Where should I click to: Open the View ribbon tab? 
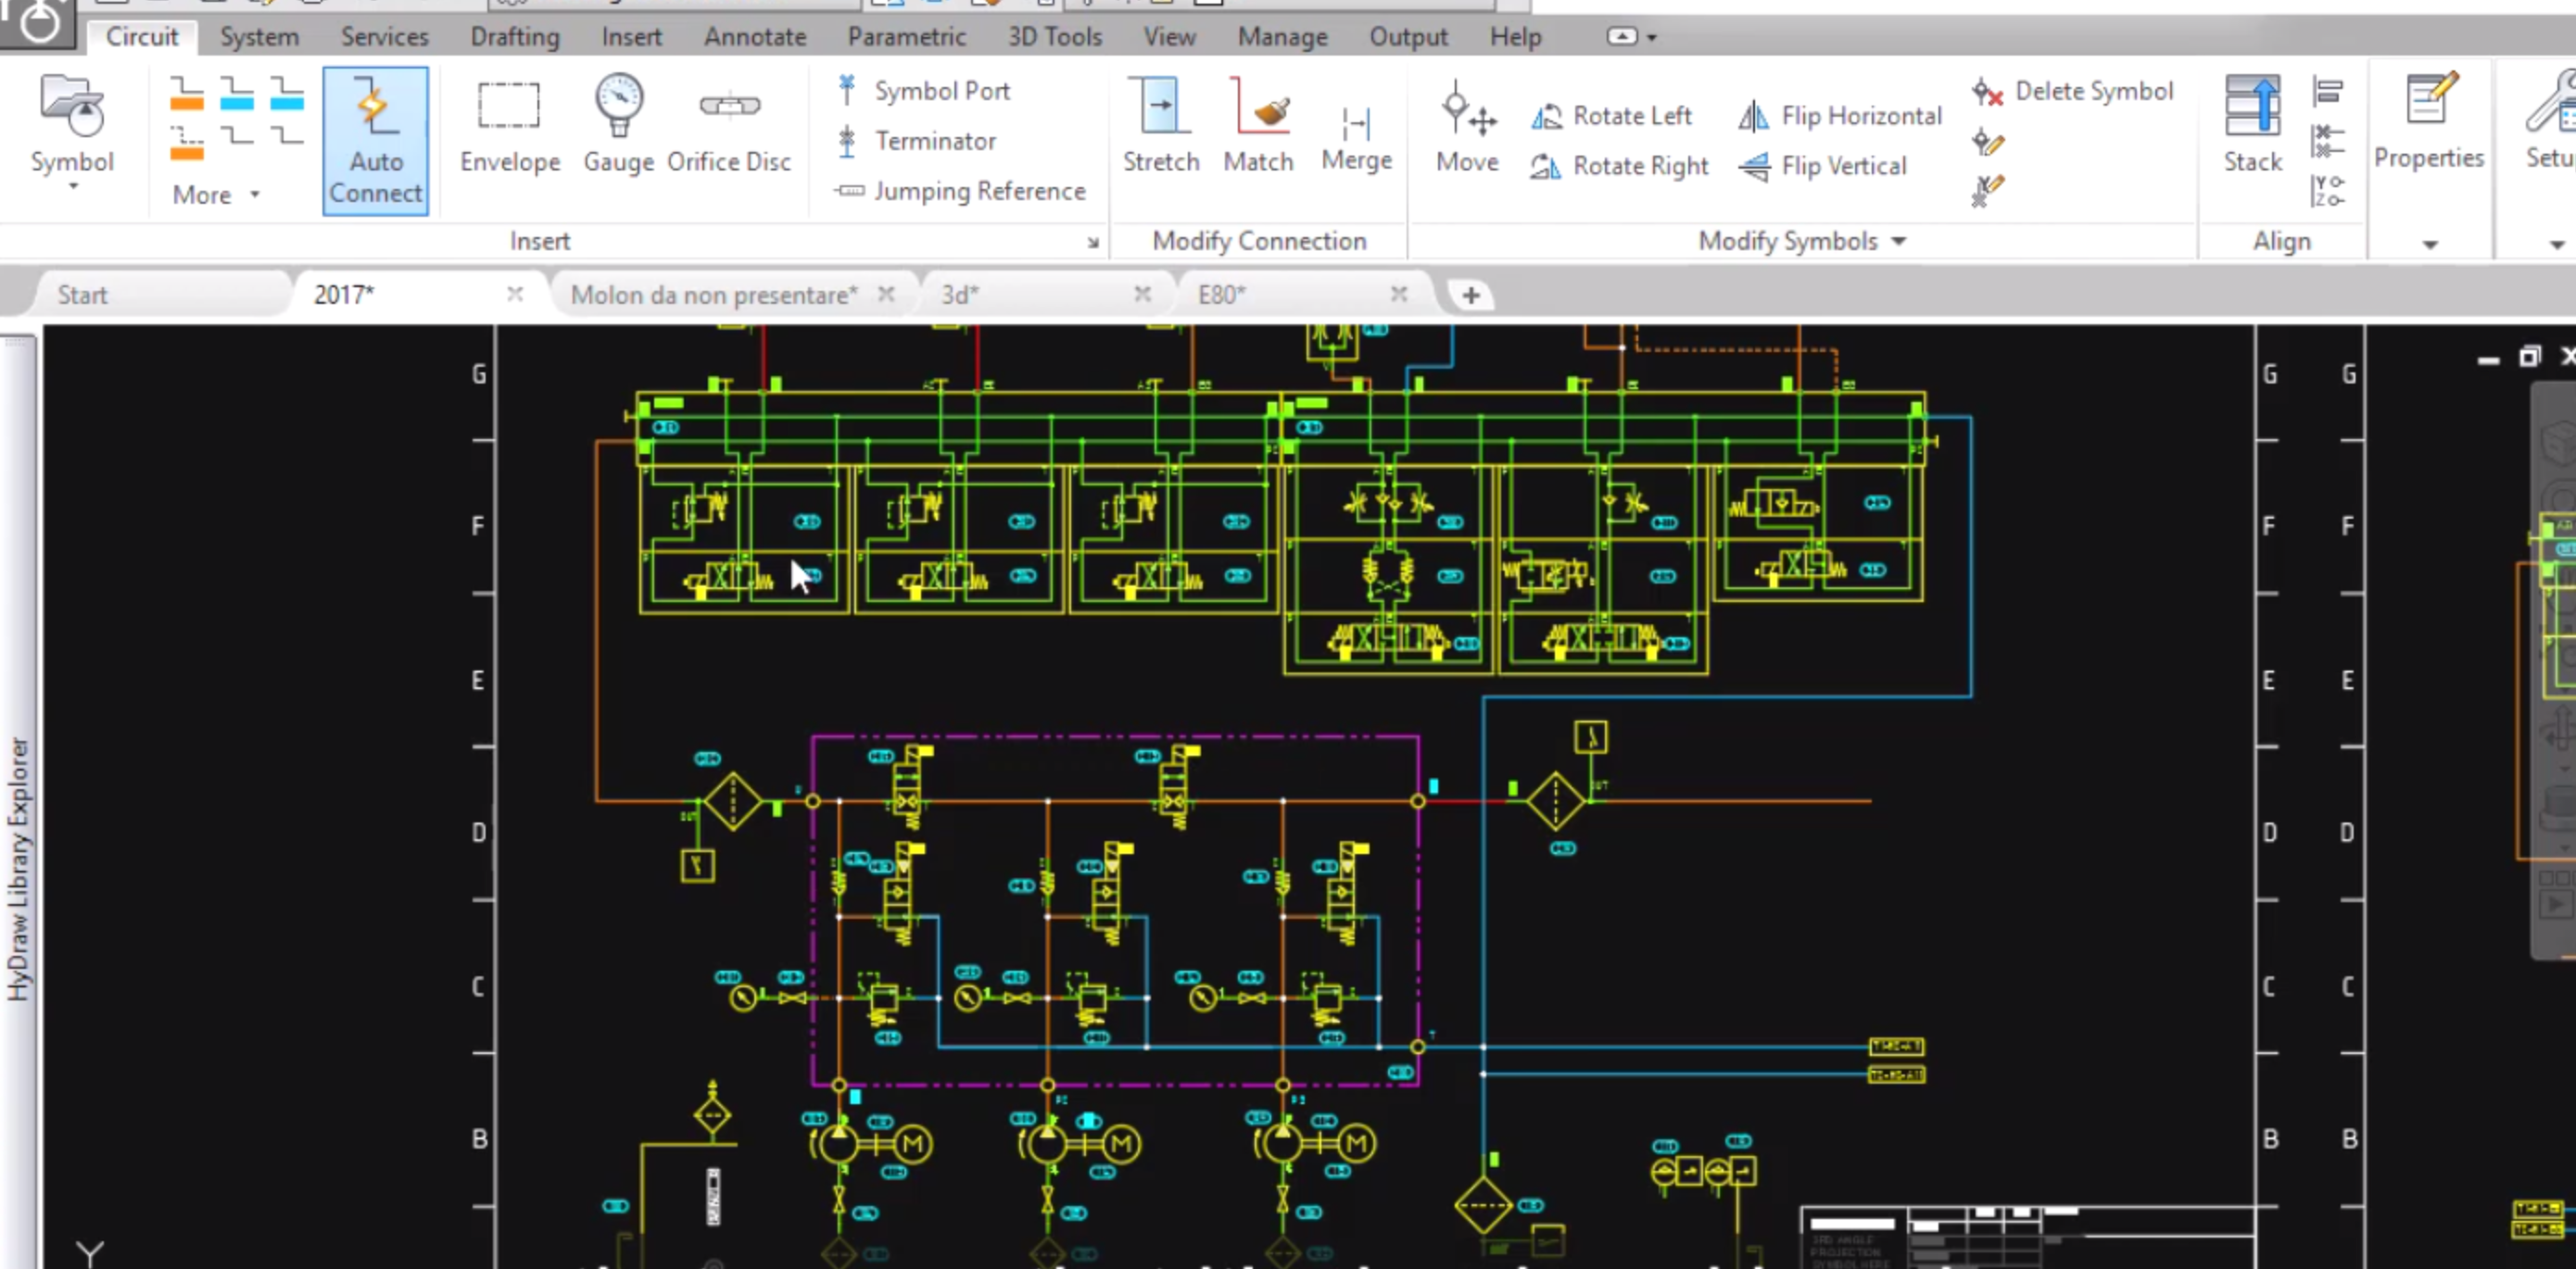click(1169, 37)
